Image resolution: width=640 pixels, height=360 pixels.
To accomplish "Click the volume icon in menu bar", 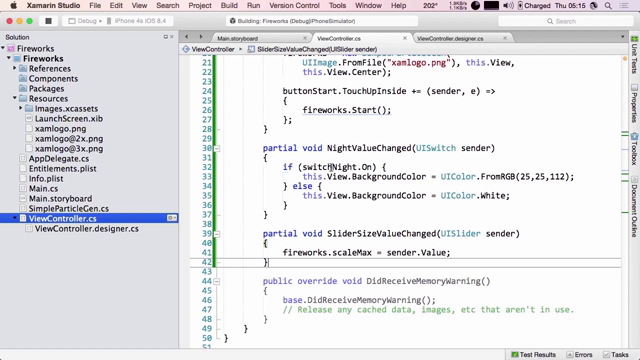I will (x=508, y=6).
